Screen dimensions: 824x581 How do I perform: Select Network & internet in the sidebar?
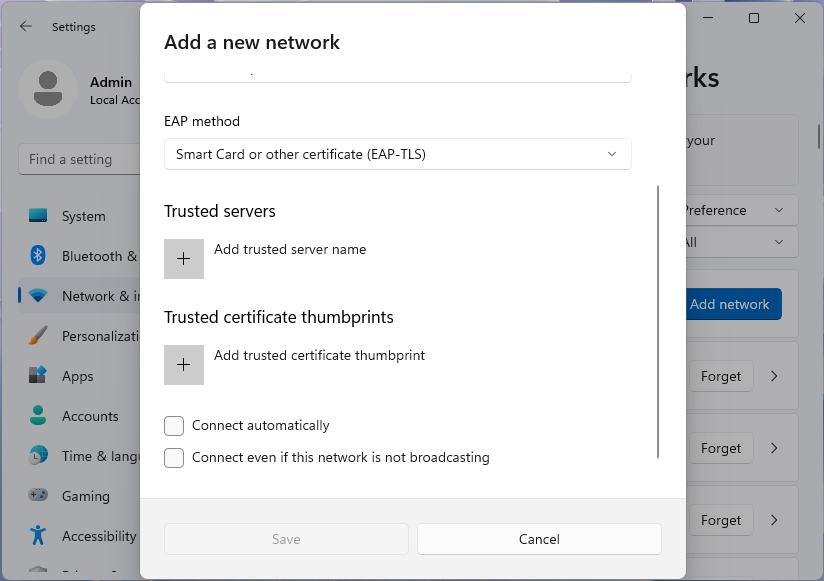[x=39, y=296]
